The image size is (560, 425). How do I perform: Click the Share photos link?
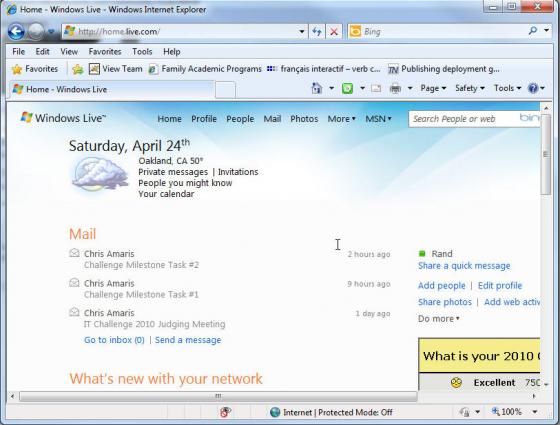[445, 302]
